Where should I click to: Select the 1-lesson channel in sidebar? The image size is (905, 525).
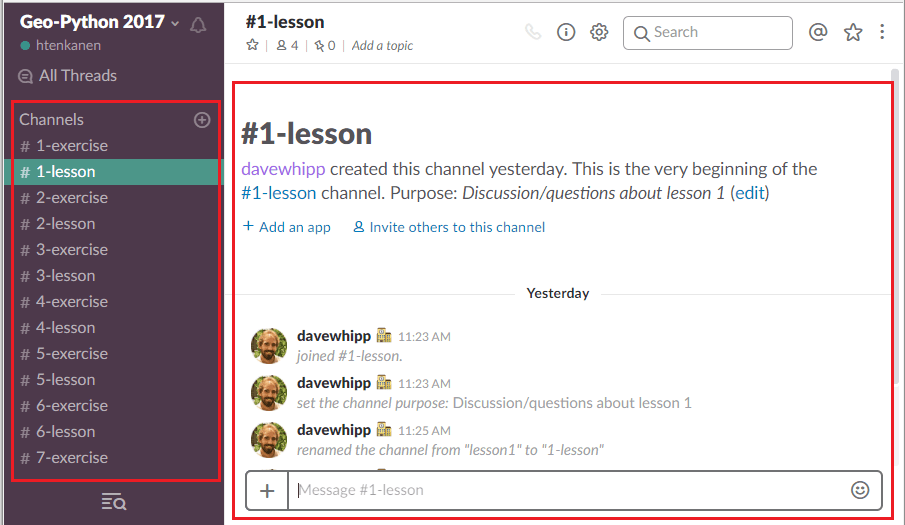[x=114, y=172]
